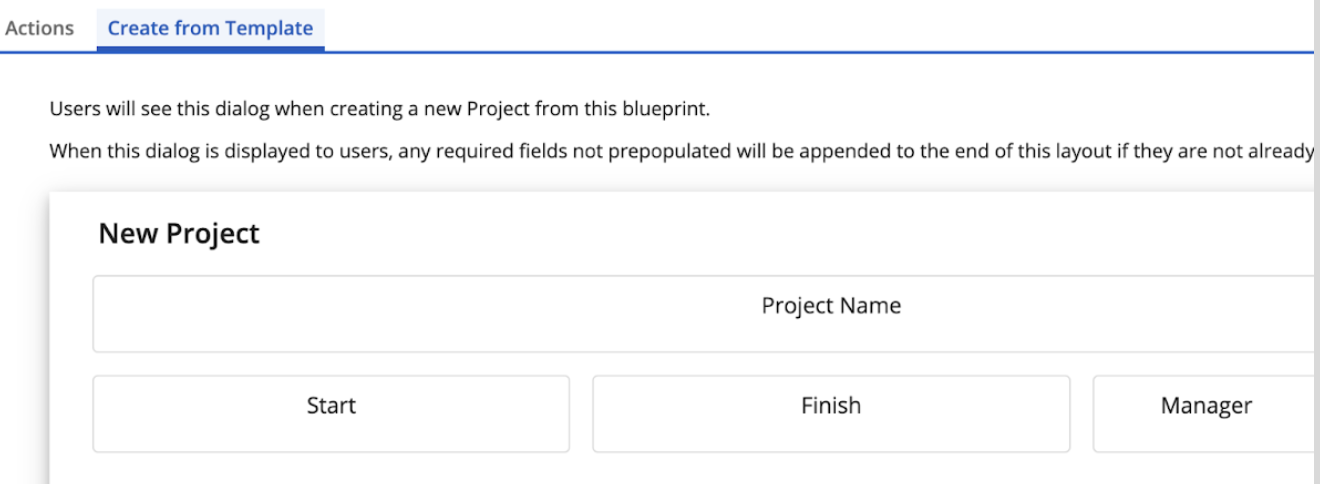Image resolution: width=1320 pixels, height=484 pixels.
Task: Click the "Users will see this dialog" sentence
Action: tap(380, 110)
